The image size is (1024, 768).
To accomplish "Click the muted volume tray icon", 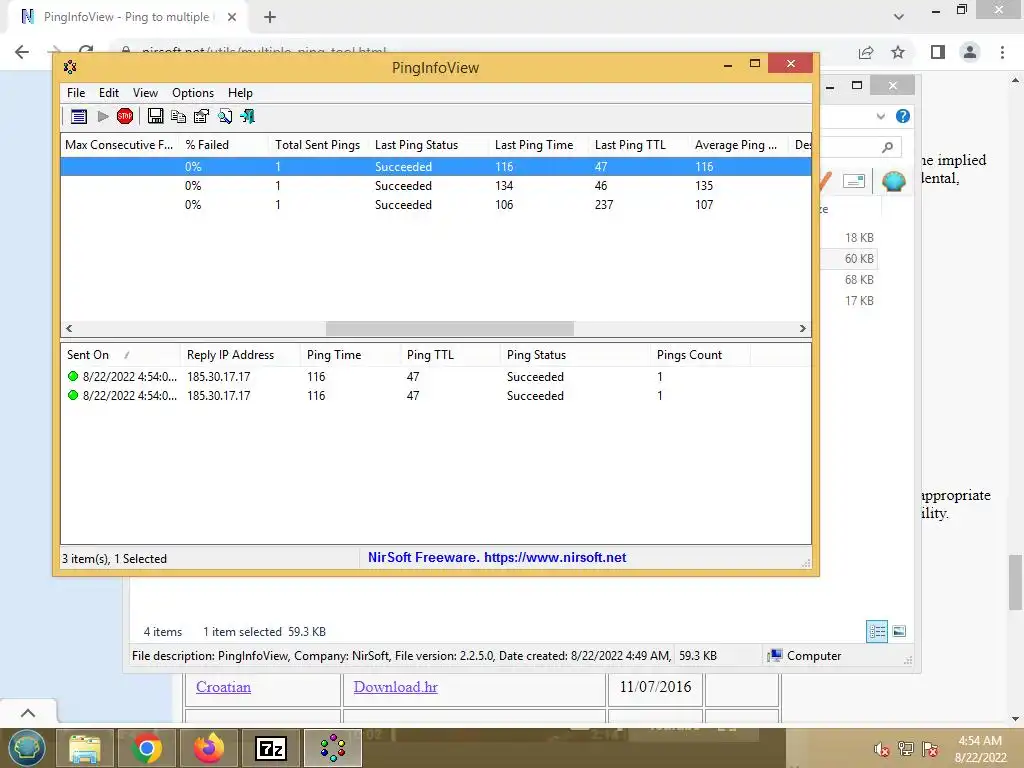I will 881,749.
